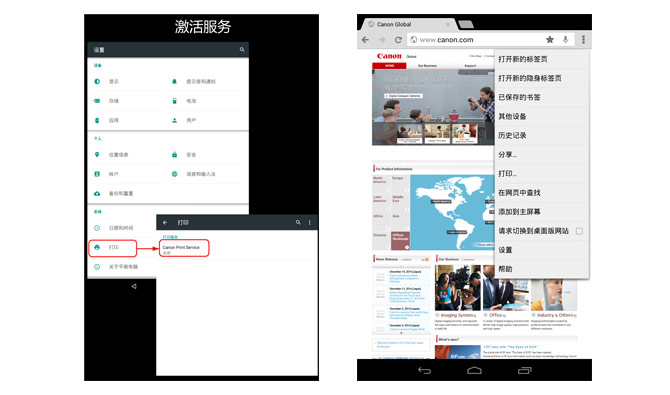Click the Scenes of Life hero banner
The image size is (670, 395).
click(433, 107)
